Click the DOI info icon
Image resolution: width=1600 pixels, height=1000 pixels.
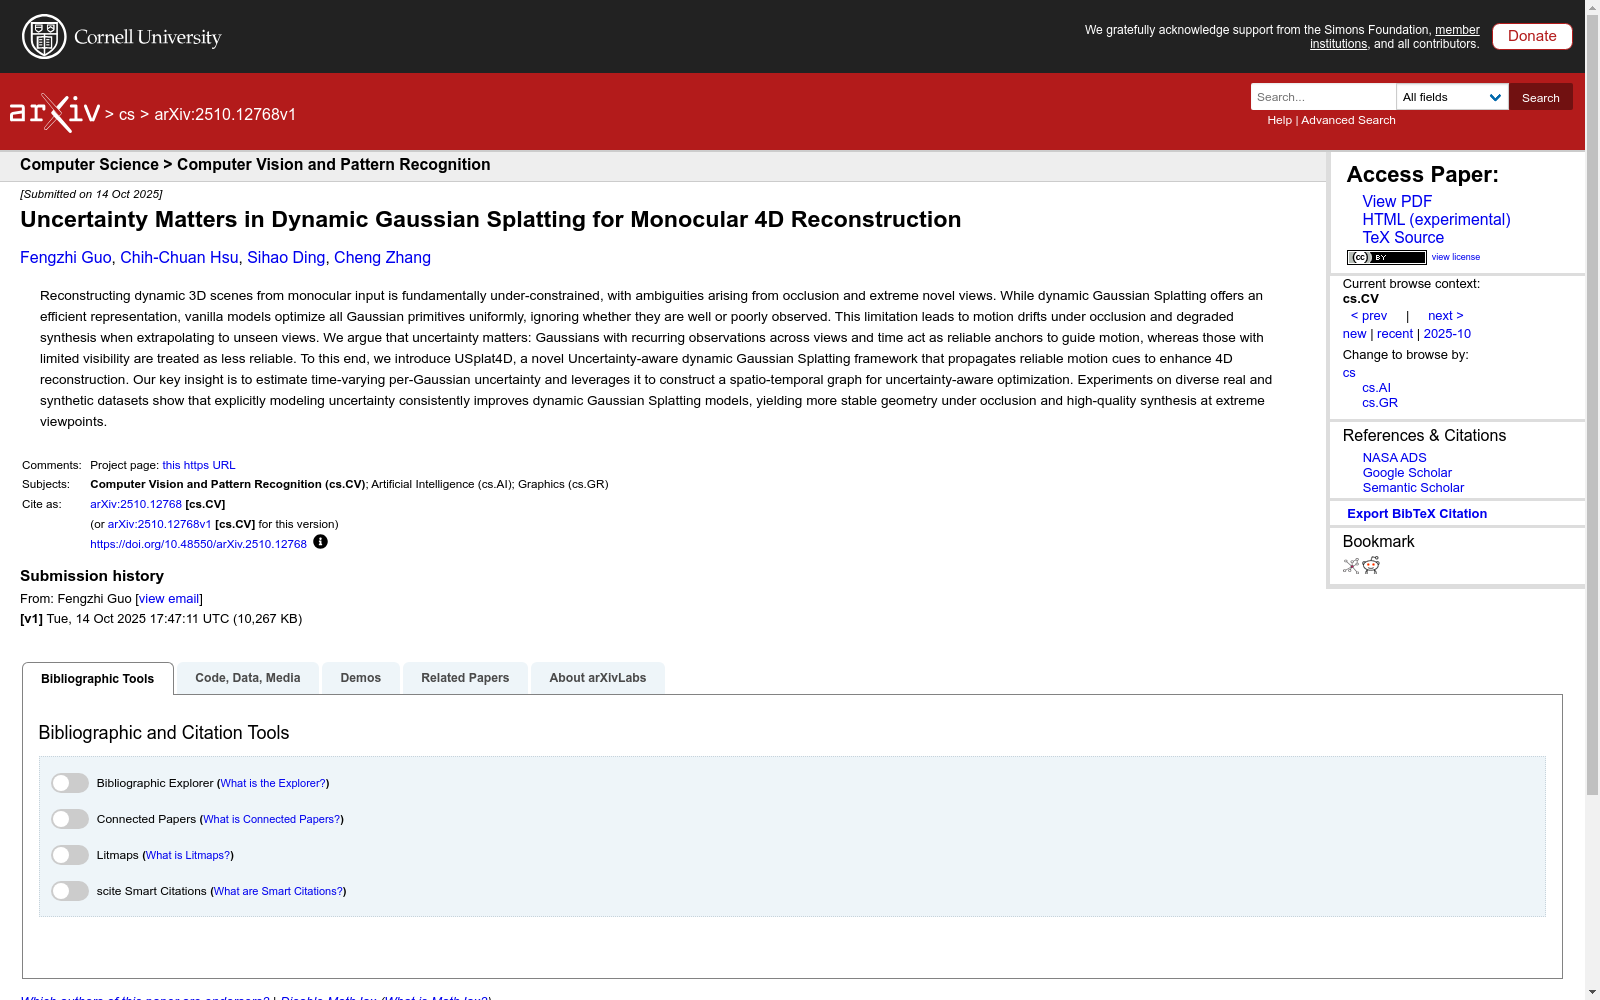click(x=320, y=542)
